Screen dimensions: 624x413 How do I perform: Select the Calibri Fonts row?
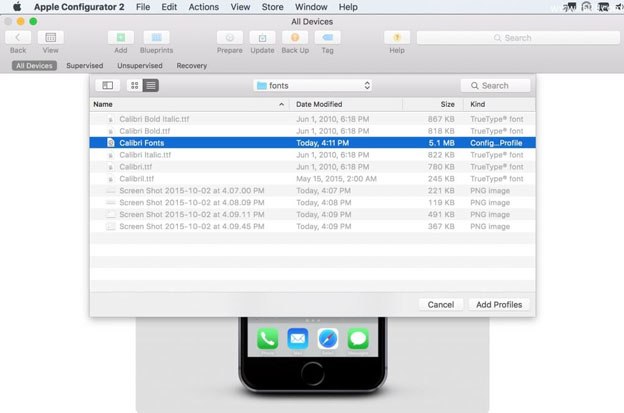[x=312, y=142]
